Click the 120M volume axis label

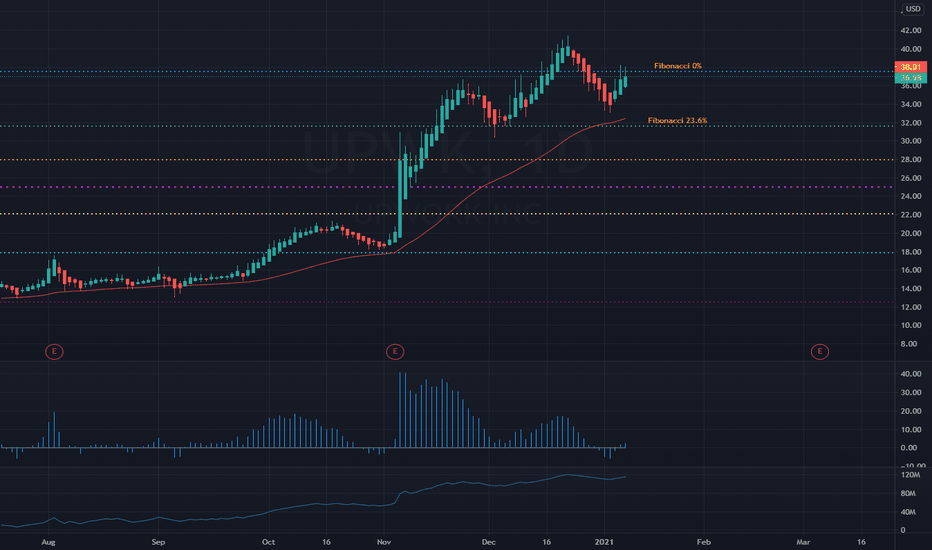coord(911,475)
